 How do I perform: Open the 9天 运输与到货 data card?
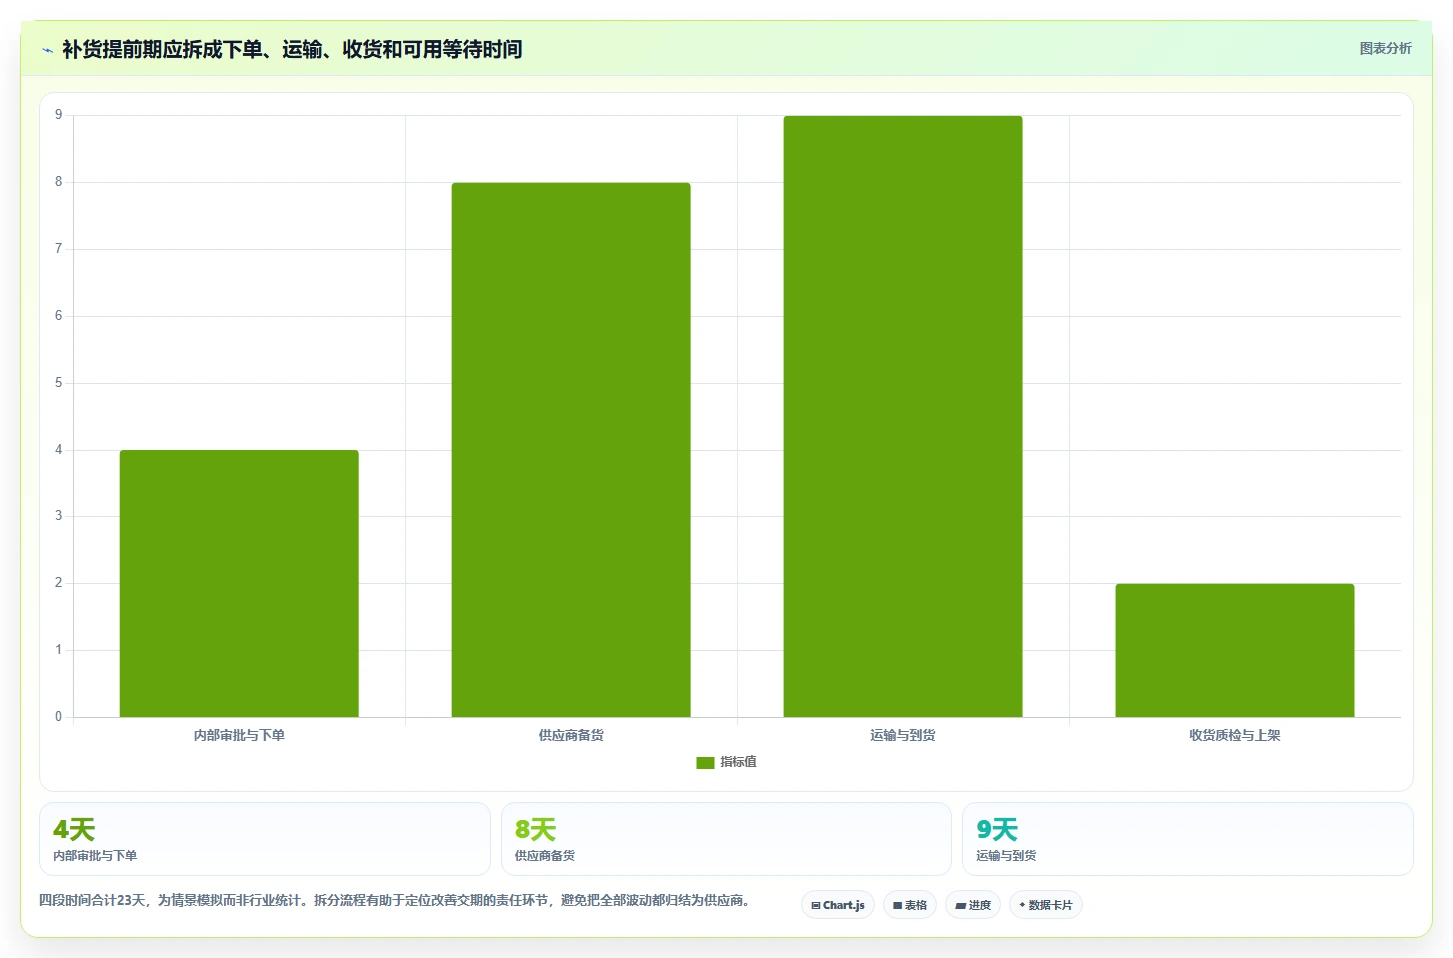click(1188, 839)
